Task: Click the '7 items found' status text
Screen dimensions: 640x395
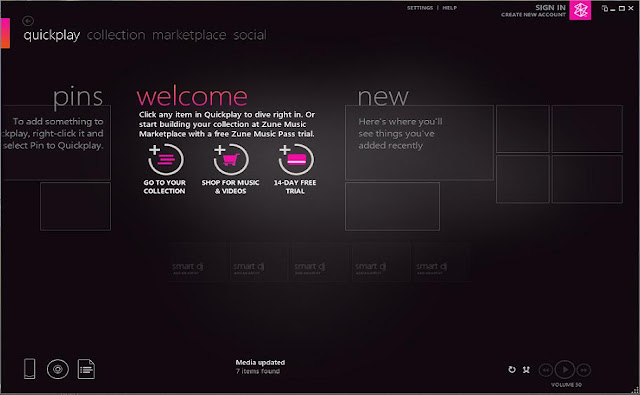Action: (x=258, y=371)
